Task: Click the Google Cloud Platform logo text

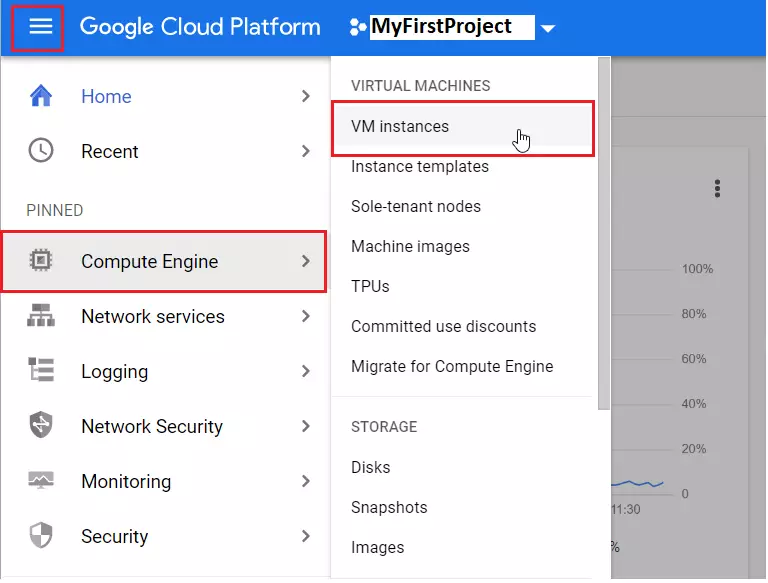Action: [x=200, y=27]
